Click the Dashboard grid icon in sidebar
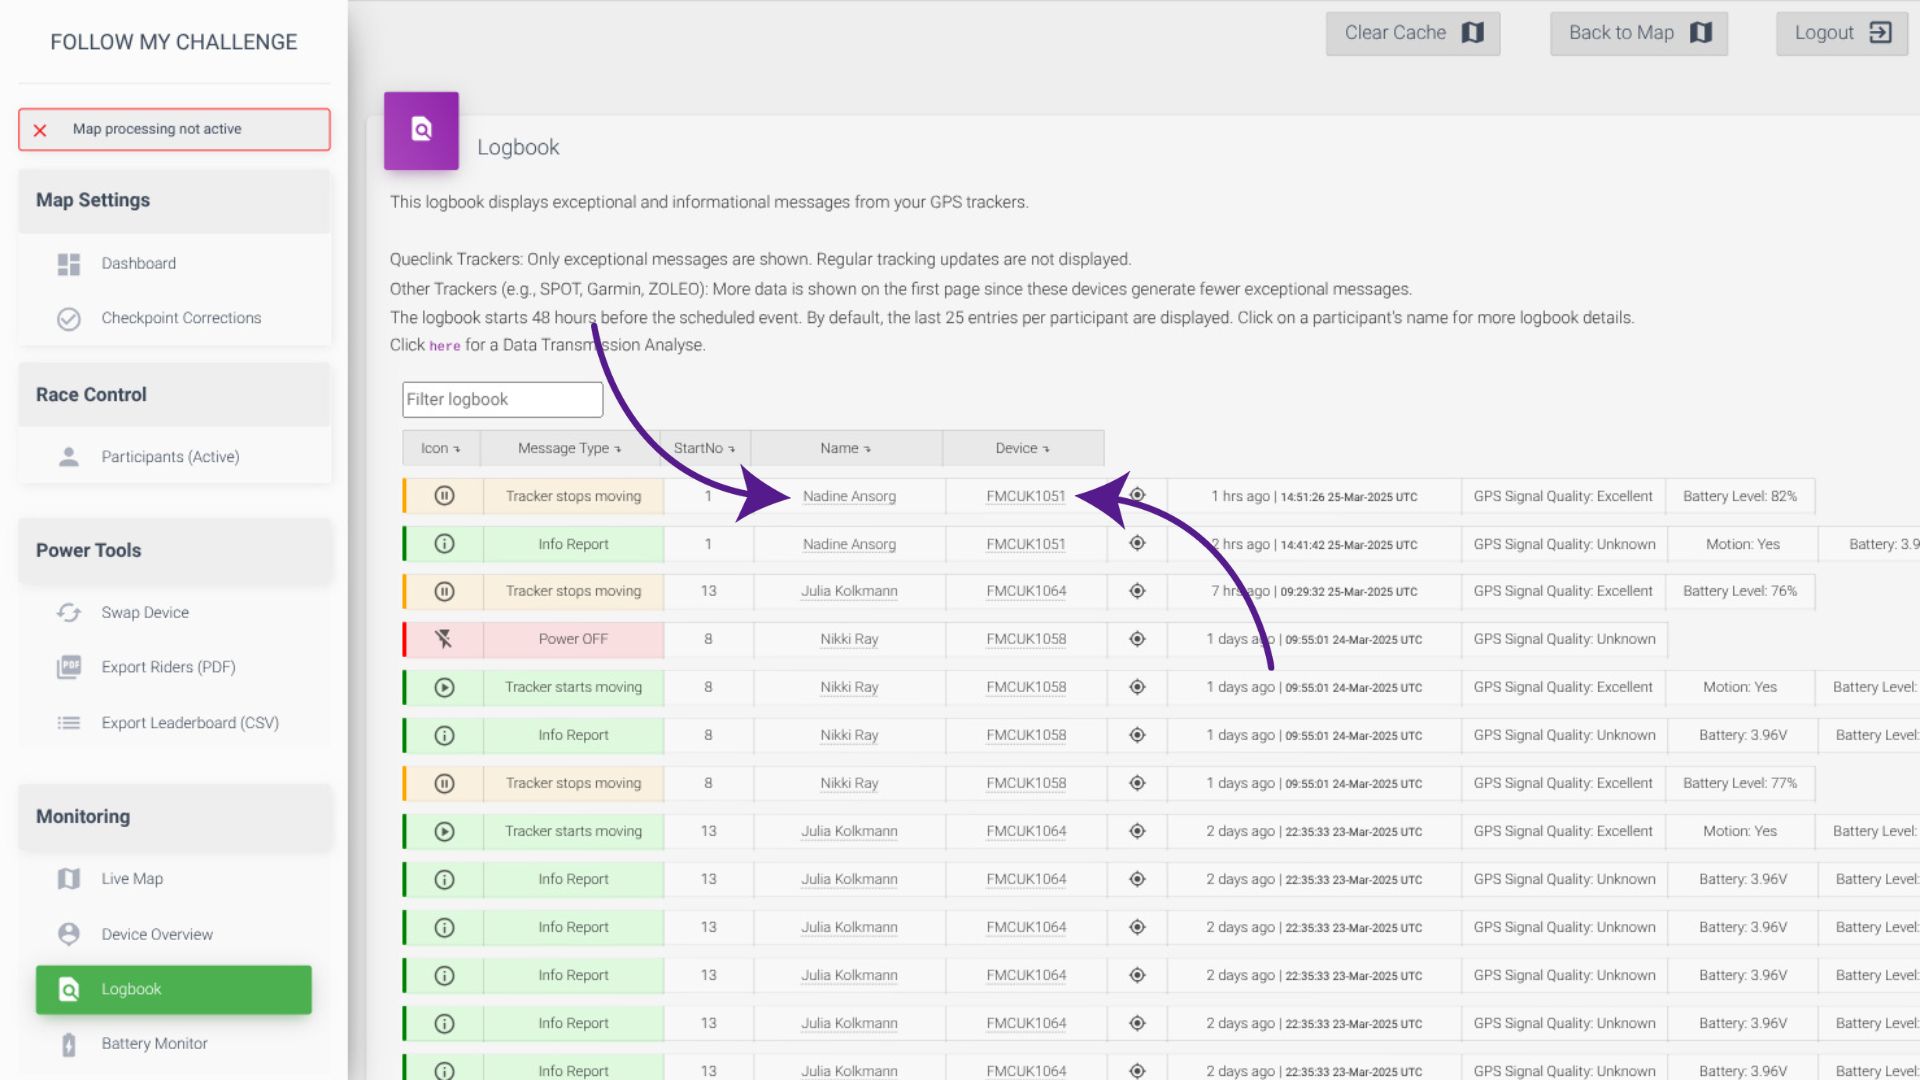The image size is (1920, 1080). (68, 264)
